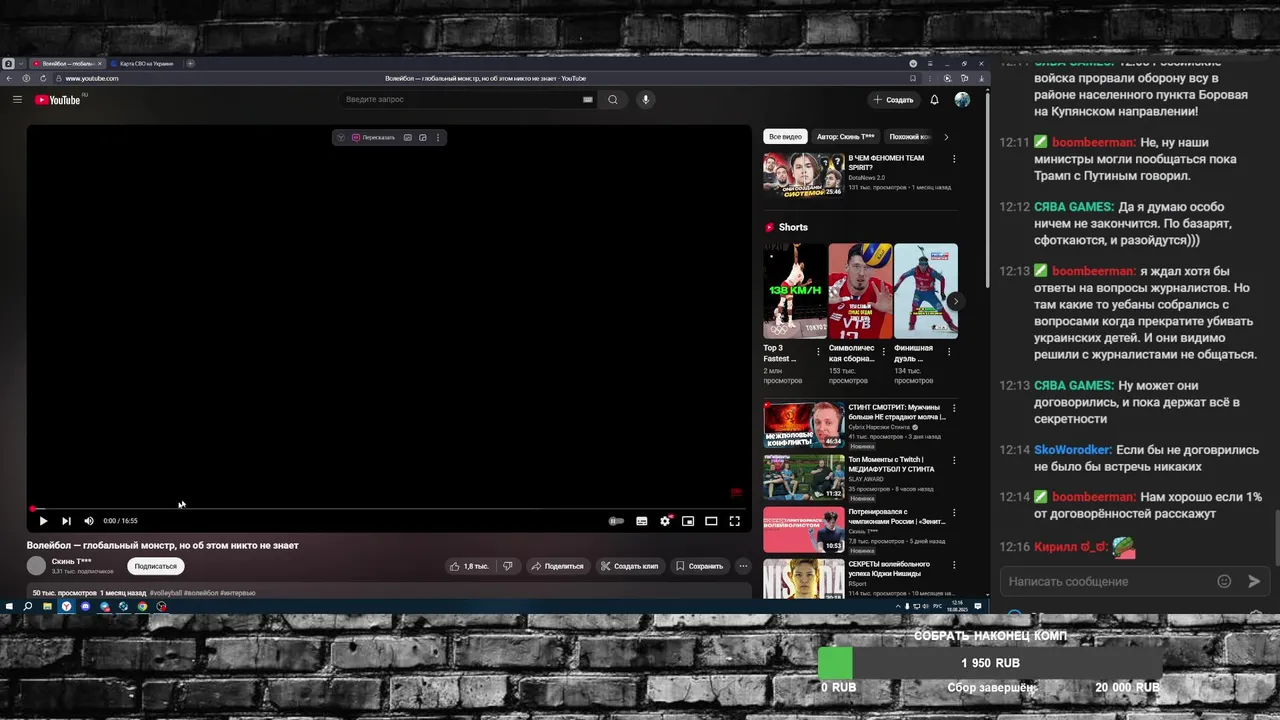This screenshot has height=720, width=1280.
Task: Open more actions menu below the video
Action: tap(743, 566)
